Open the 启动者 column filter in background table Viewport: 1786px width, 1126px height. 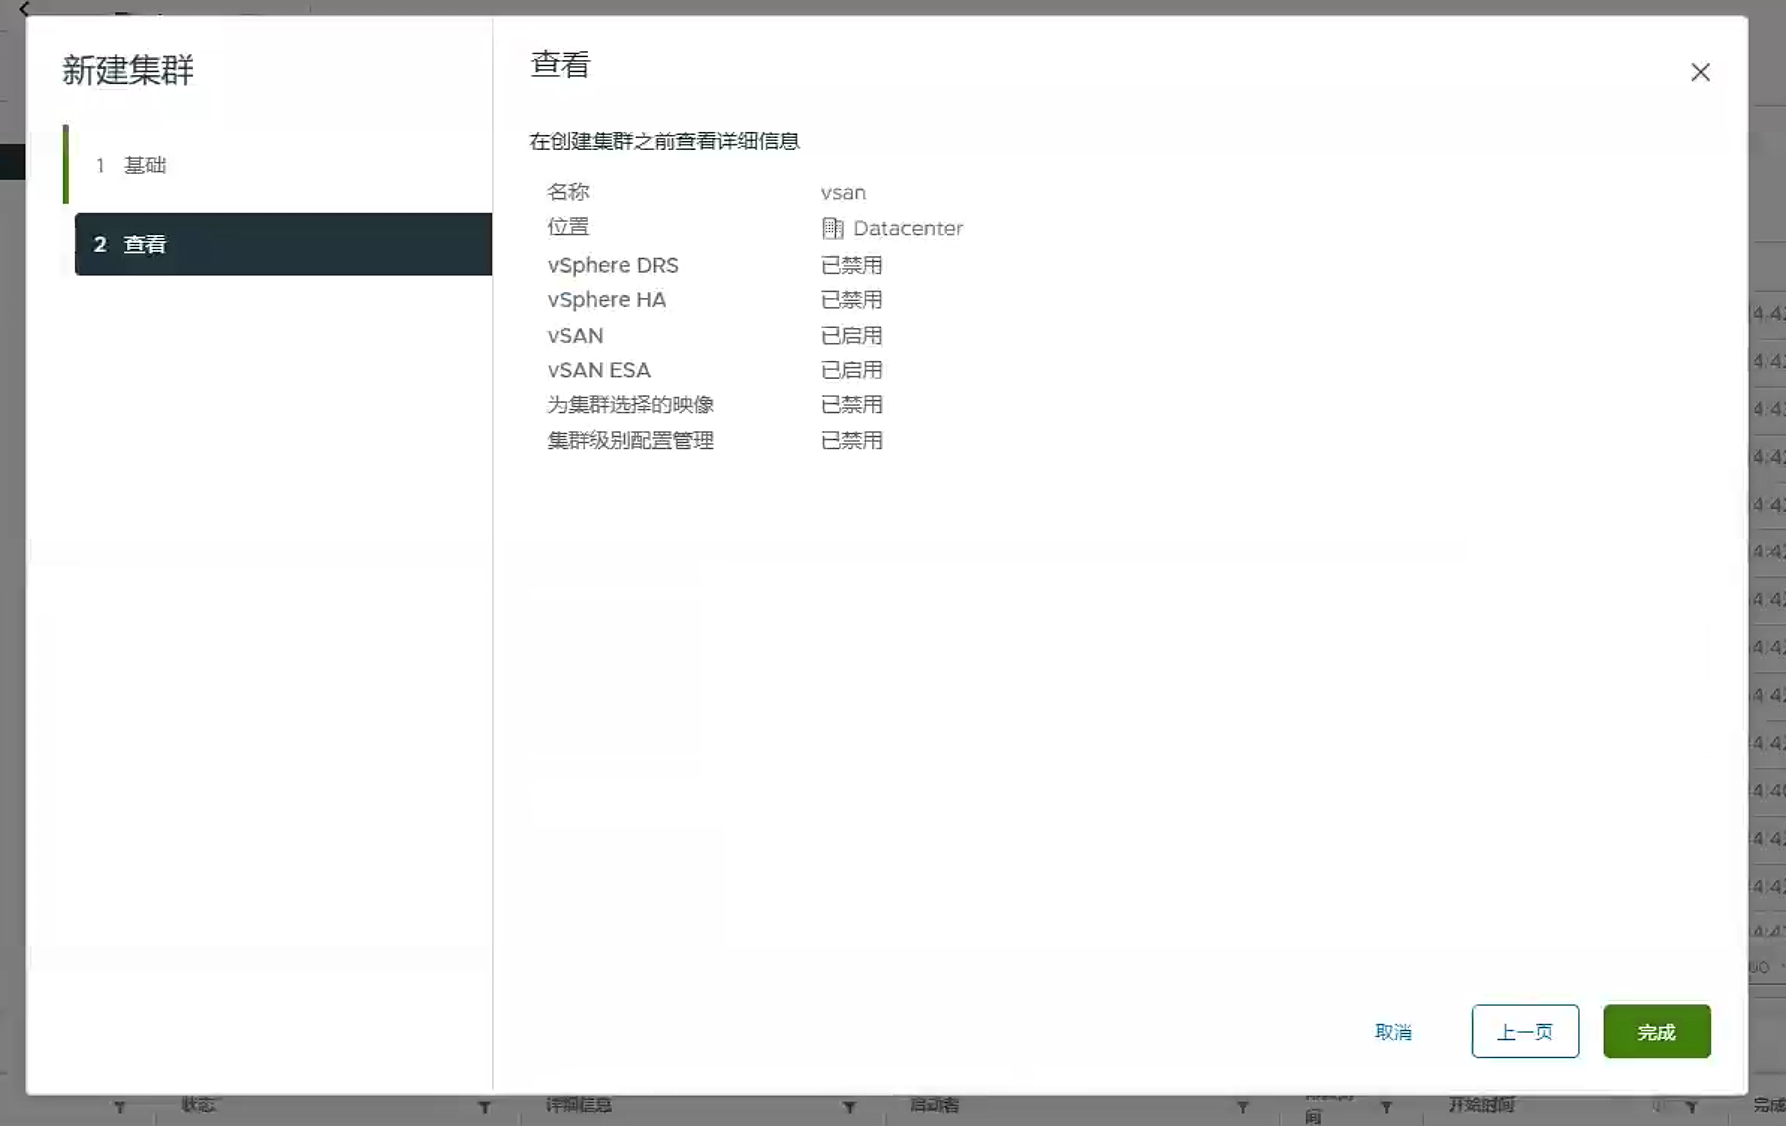1242,1107
